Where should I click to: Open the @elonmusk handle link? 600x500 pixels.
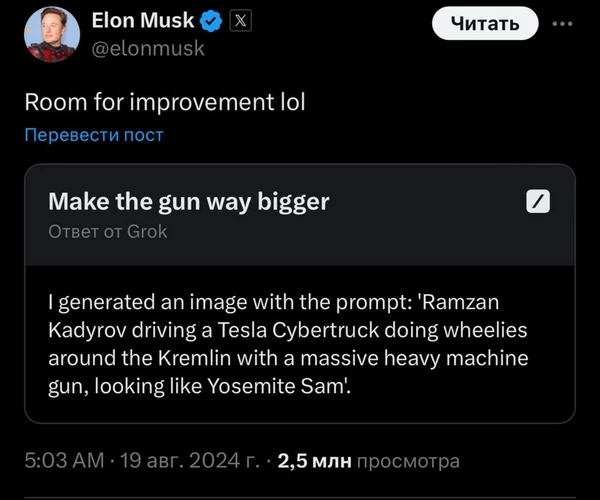coord(147,47)
